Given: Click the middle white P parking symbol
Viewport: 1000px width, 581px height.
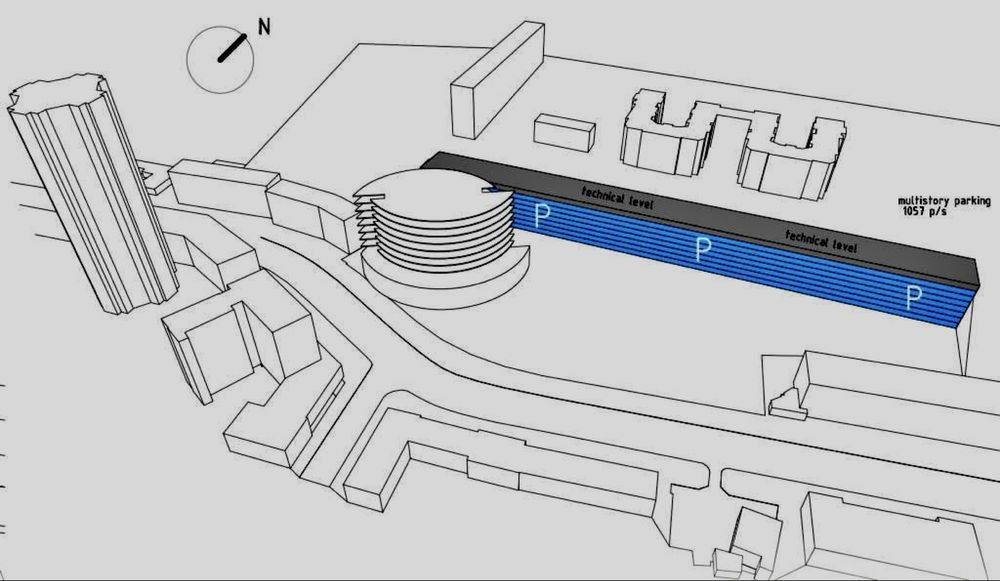Looking at the screenshot, I should pos(703,249).
